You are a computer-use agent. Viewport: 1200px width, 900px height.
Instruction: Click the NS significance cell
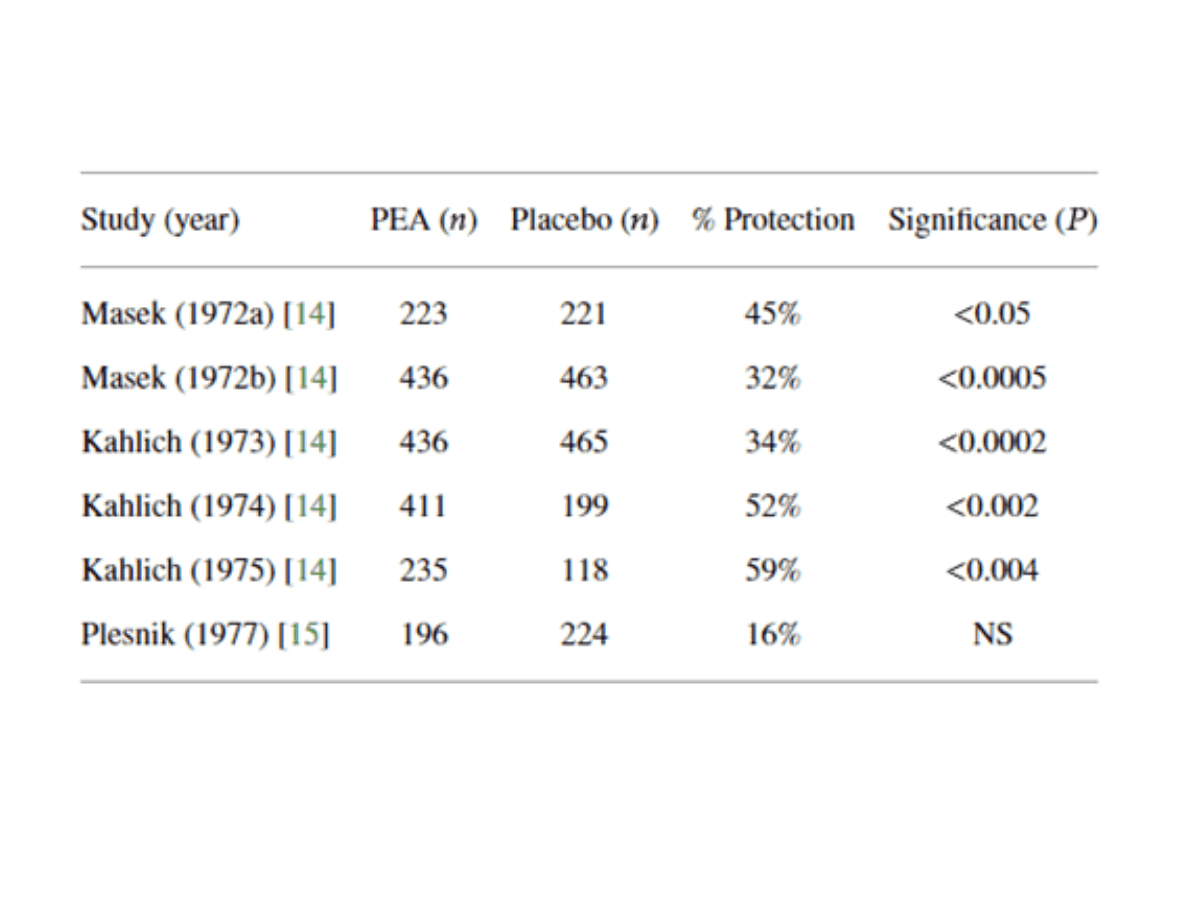point(992,635)
